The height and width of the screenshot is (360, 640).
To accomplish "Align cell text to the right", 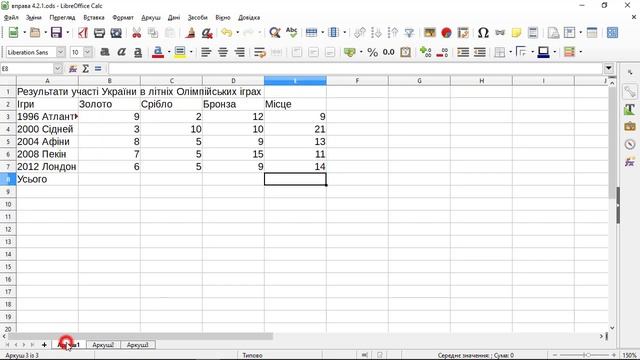I will (x=240, y=52).
